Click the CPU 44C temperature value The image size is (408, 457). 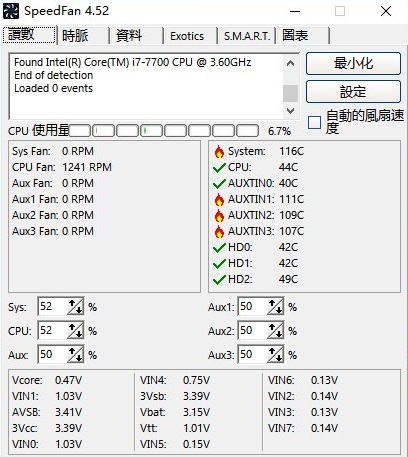tap(288, 167)
